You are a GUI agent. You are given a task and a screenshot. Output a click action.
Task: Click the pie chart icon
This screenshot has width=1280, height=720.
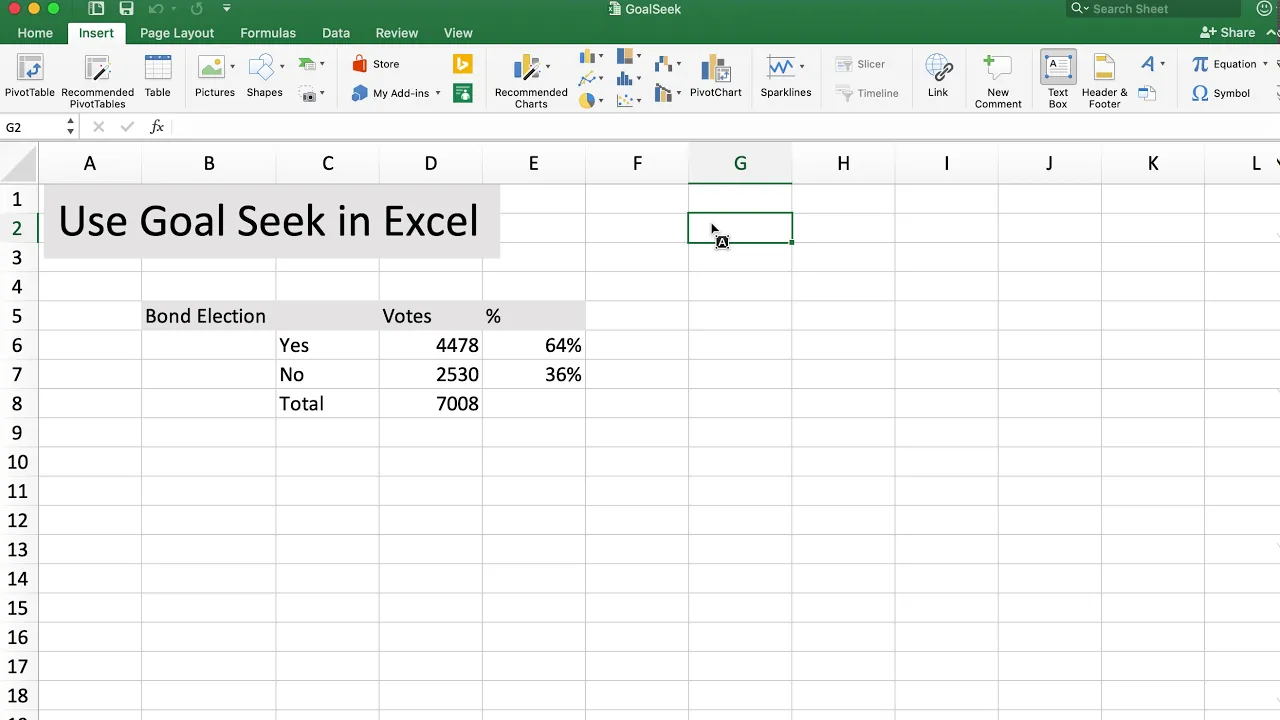tap(587, 100)
